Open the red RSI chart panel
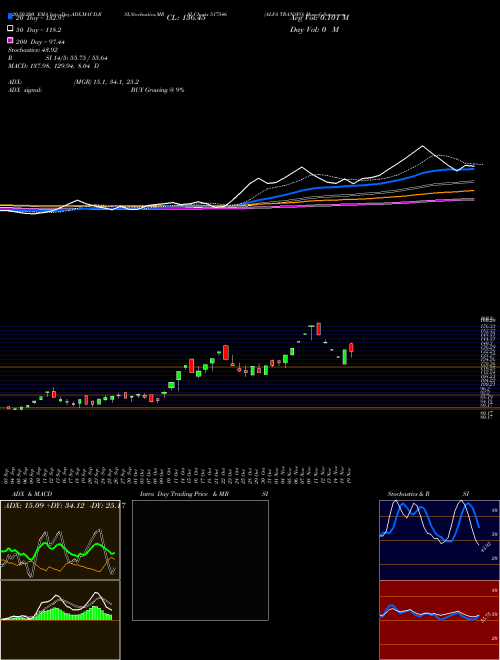This screenshot has height=660, width=500. pos(439,620)
